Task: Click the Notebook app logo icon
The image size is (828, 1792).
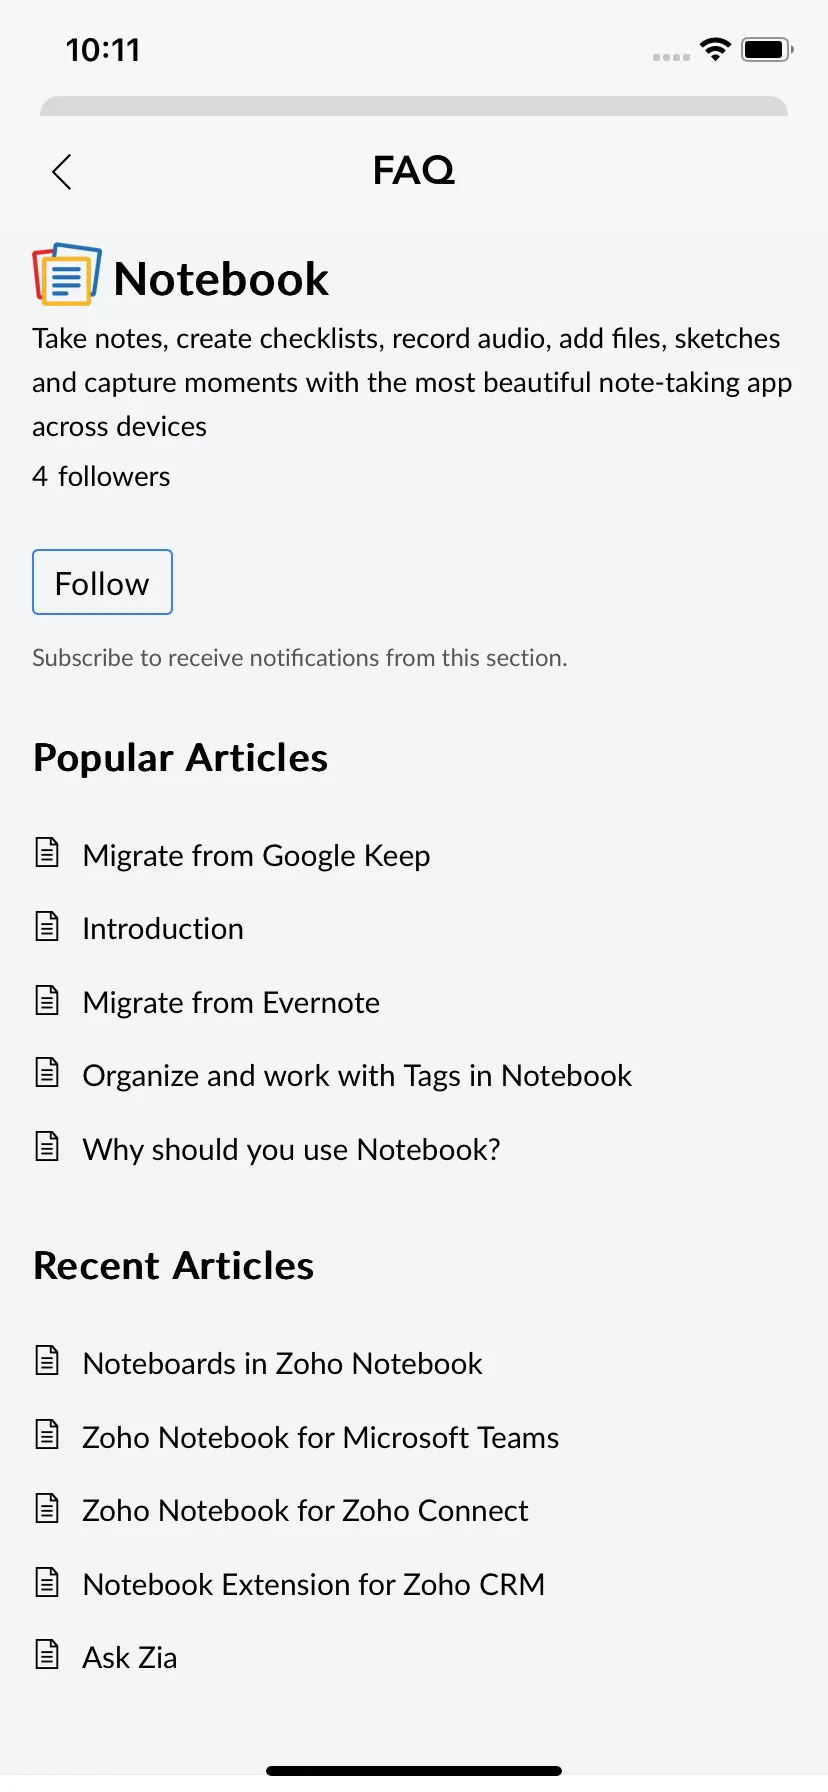Action: pyautogui.click(x=67, y=273)
